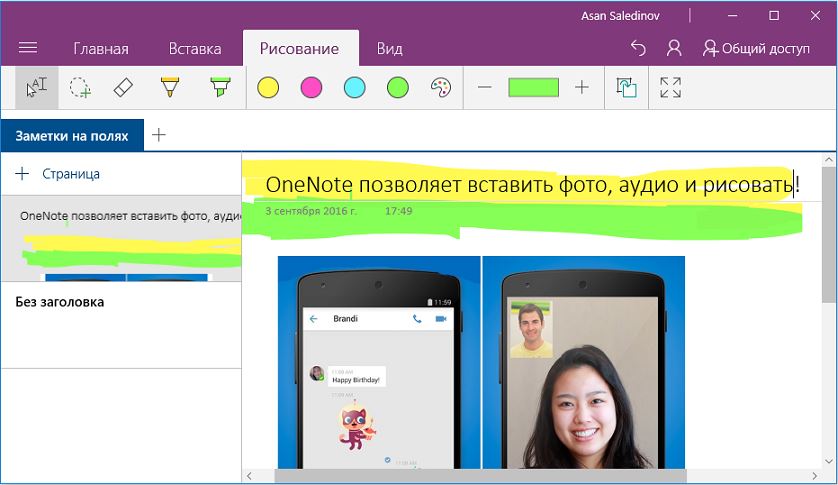This screenshot has width=838, height=485.
Task: Open the color palette icon
Action: click(x=441, y=88)
